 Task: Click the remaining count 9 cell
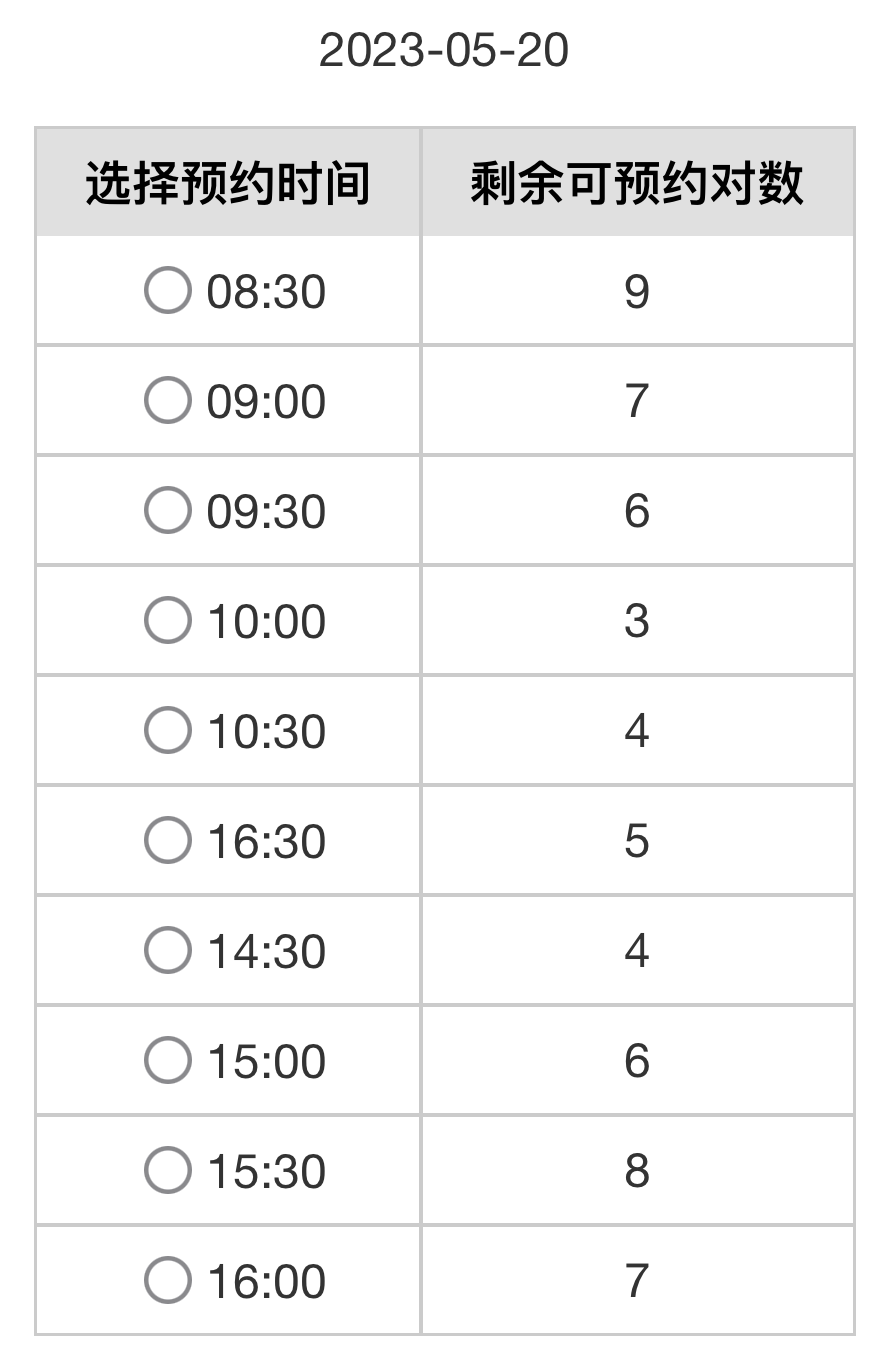pos(637,291)
